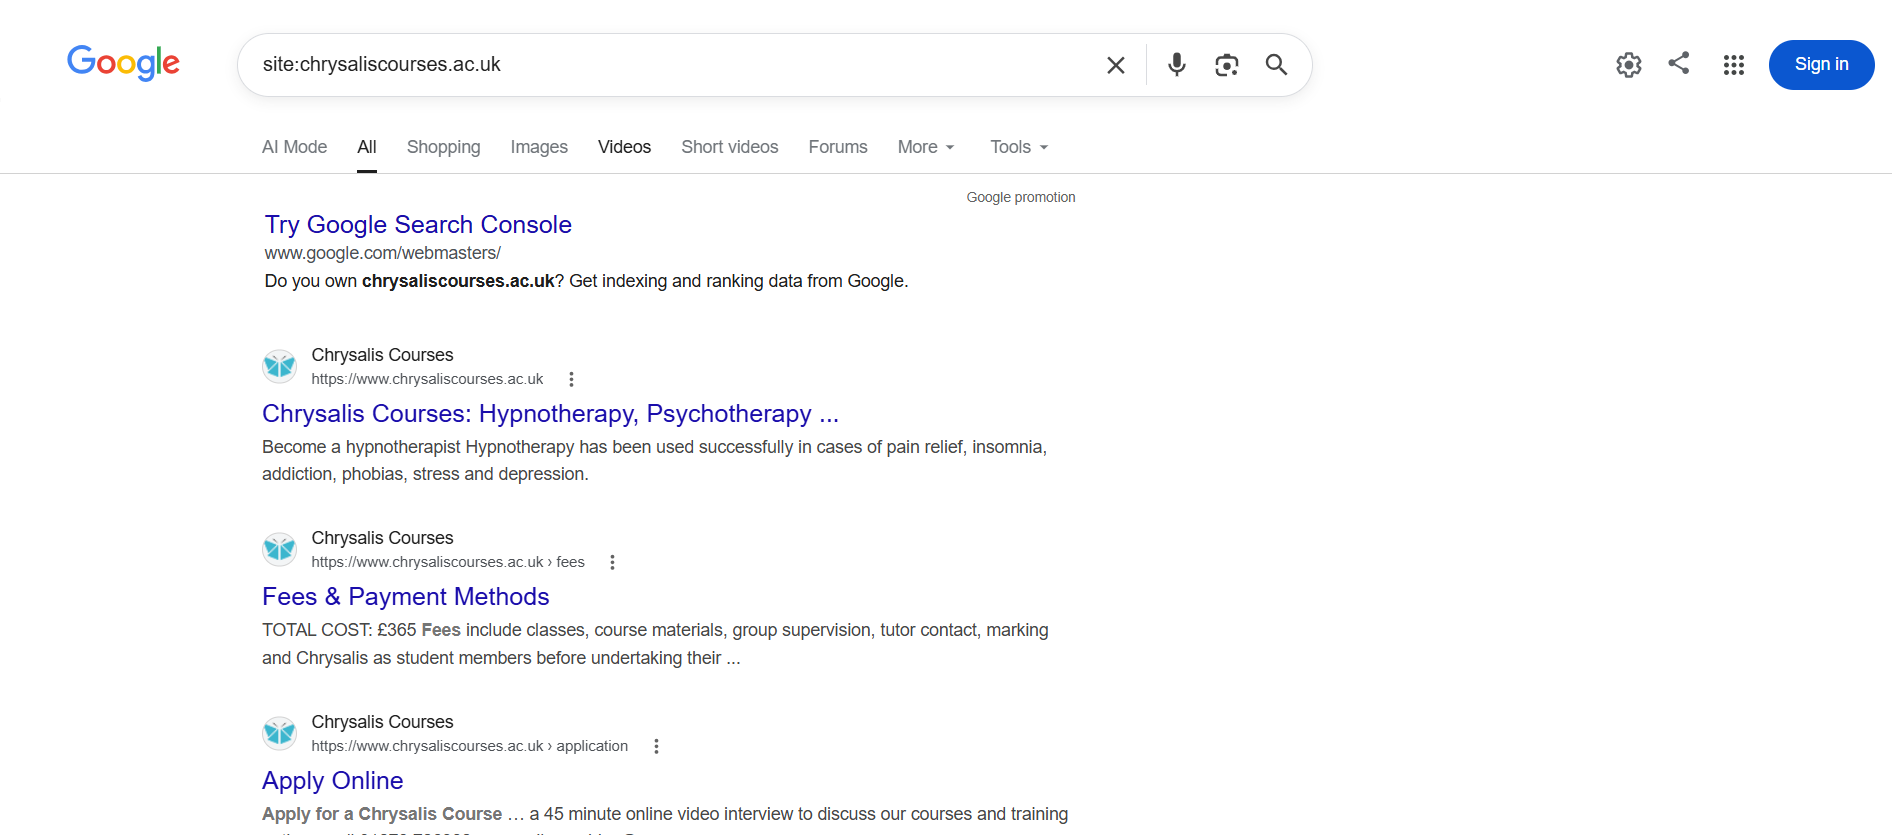This screenshot has width=1892, height=835.
Task: Click the share icon in header
Action: click(1679, 63)
